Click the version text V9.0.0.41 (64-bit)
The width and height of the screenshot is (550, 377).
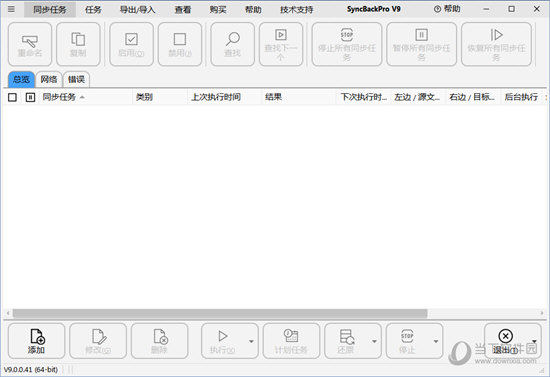pyautogui.click(x=31, y=369)
